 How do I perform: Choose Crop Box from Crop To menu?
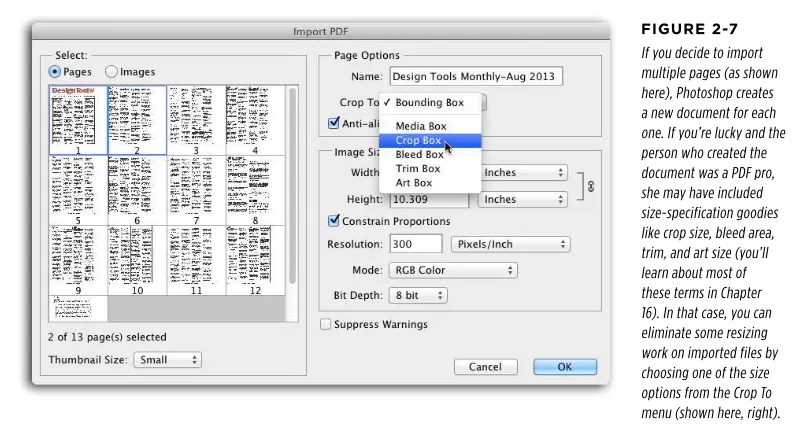tap(430, 140)
